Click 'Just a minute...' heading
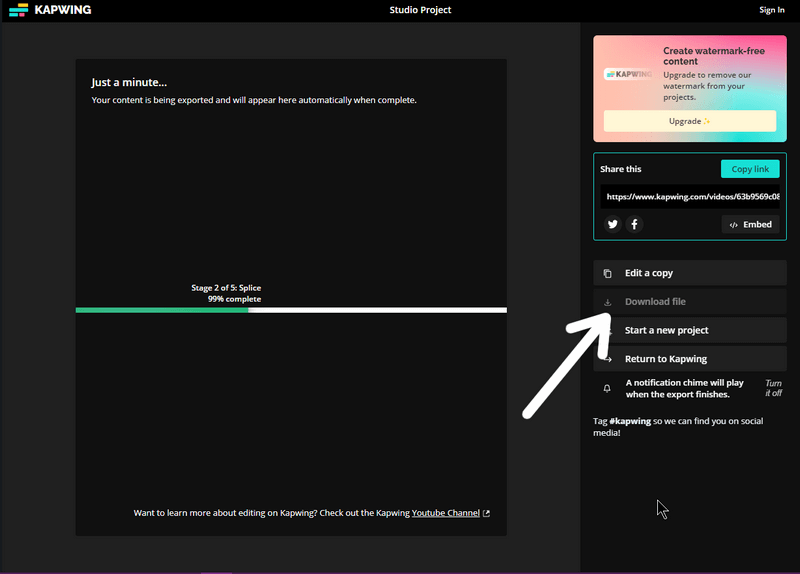Image resolution: width=800 pixels, height=574 pixels. pos(129,82)
